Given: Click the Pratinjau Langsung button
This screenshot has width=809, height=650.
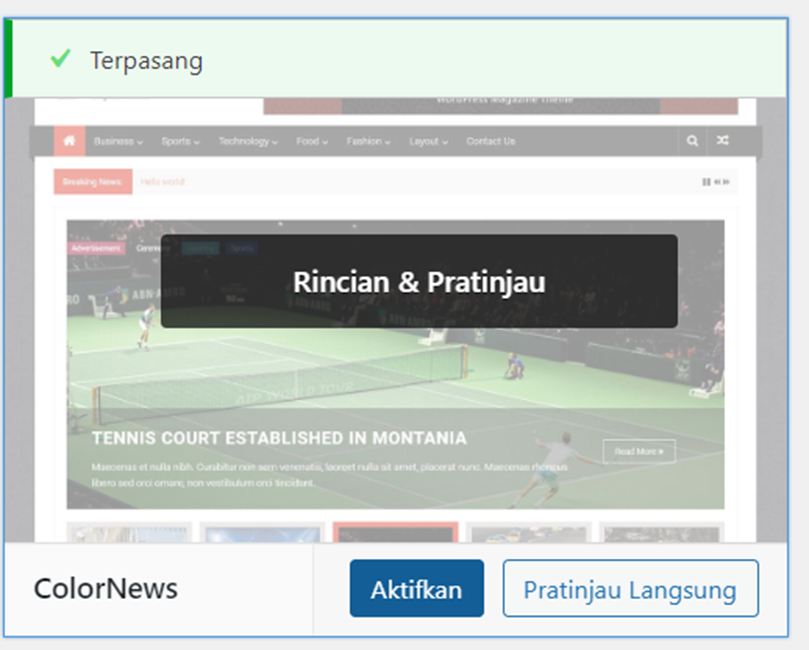Looking at the screenshot, I should click(630, 589).
